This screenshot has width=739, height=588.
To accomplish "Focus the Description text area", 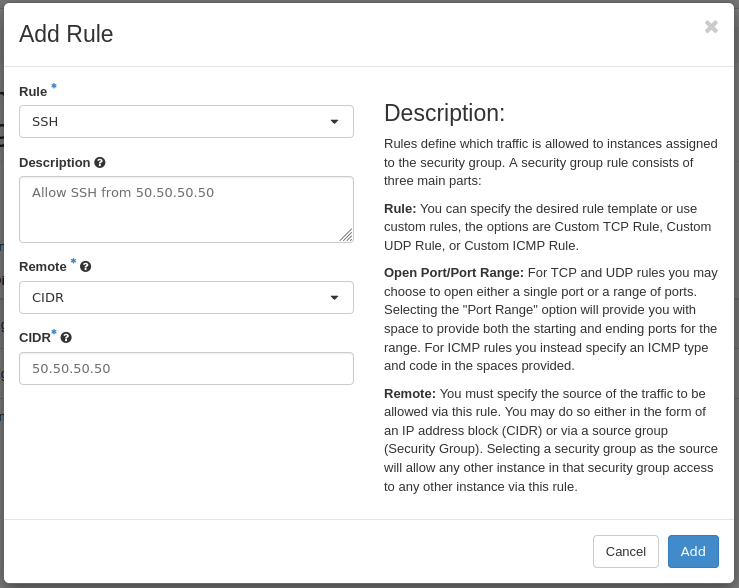I will coord(186,210).
